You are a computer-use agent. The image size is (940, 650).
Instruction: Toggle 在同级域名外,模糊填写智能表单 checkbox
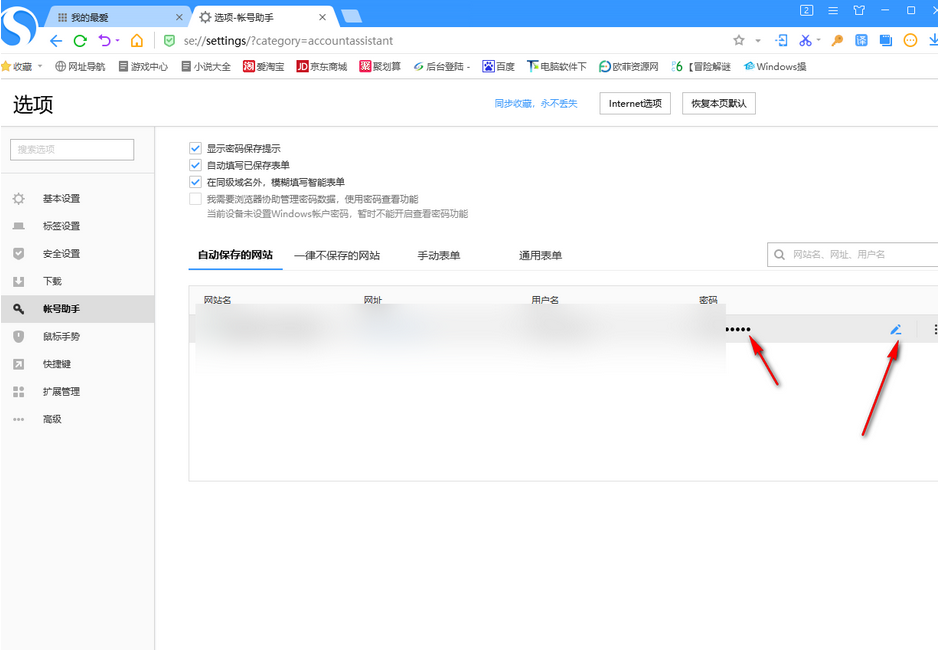pos(196,182)
